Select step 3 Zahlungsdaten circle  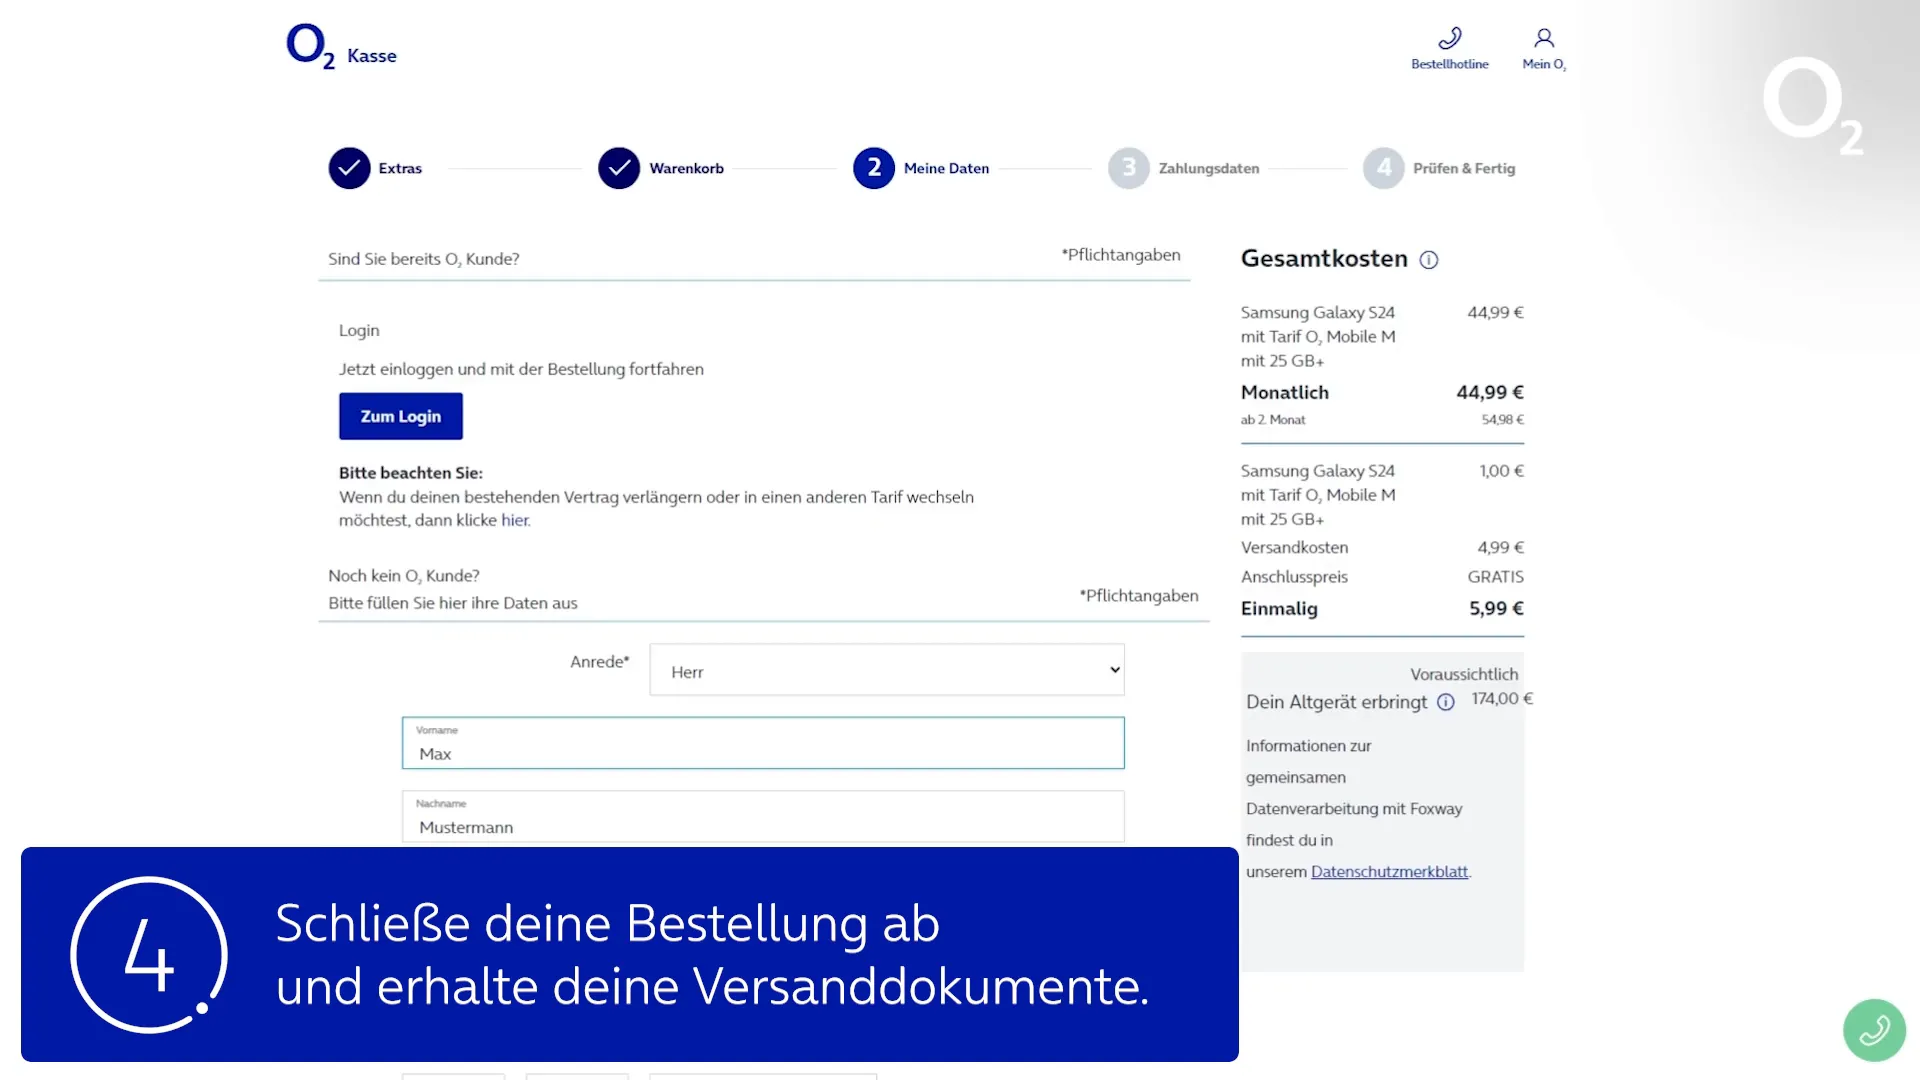(x=1129, y=168)
